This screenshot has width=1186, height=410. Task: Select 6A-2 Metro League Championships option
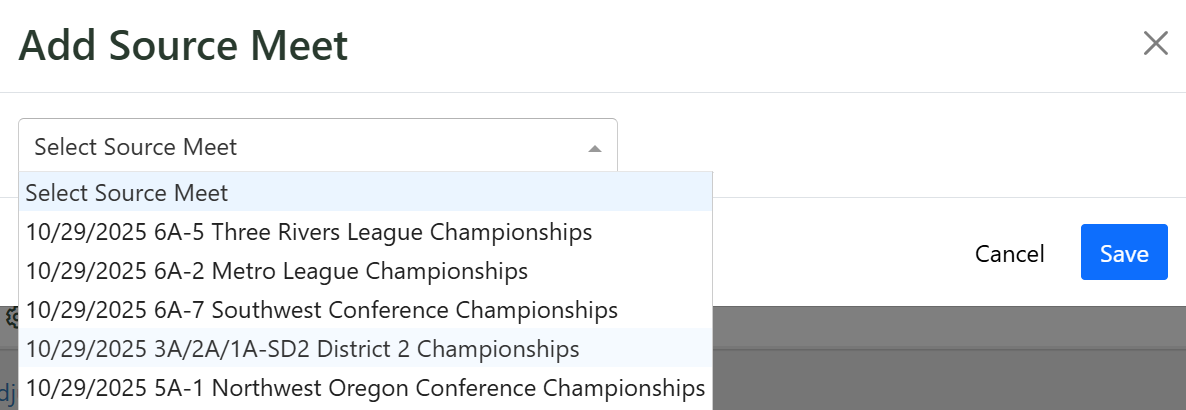[365, 271]
